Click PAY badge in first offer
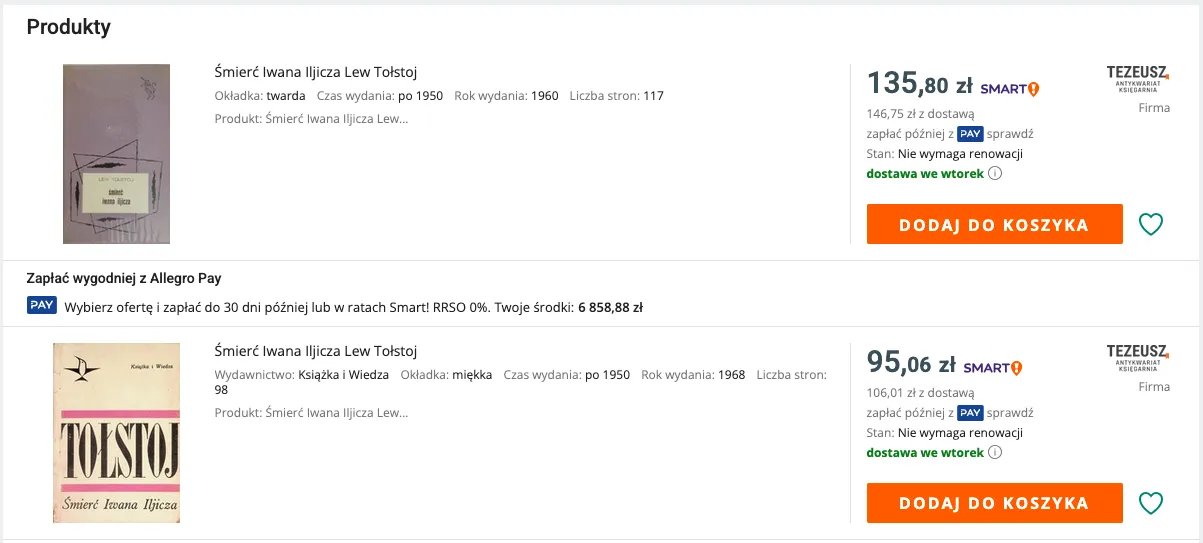1203x543 pixels. tap(970, 134)
